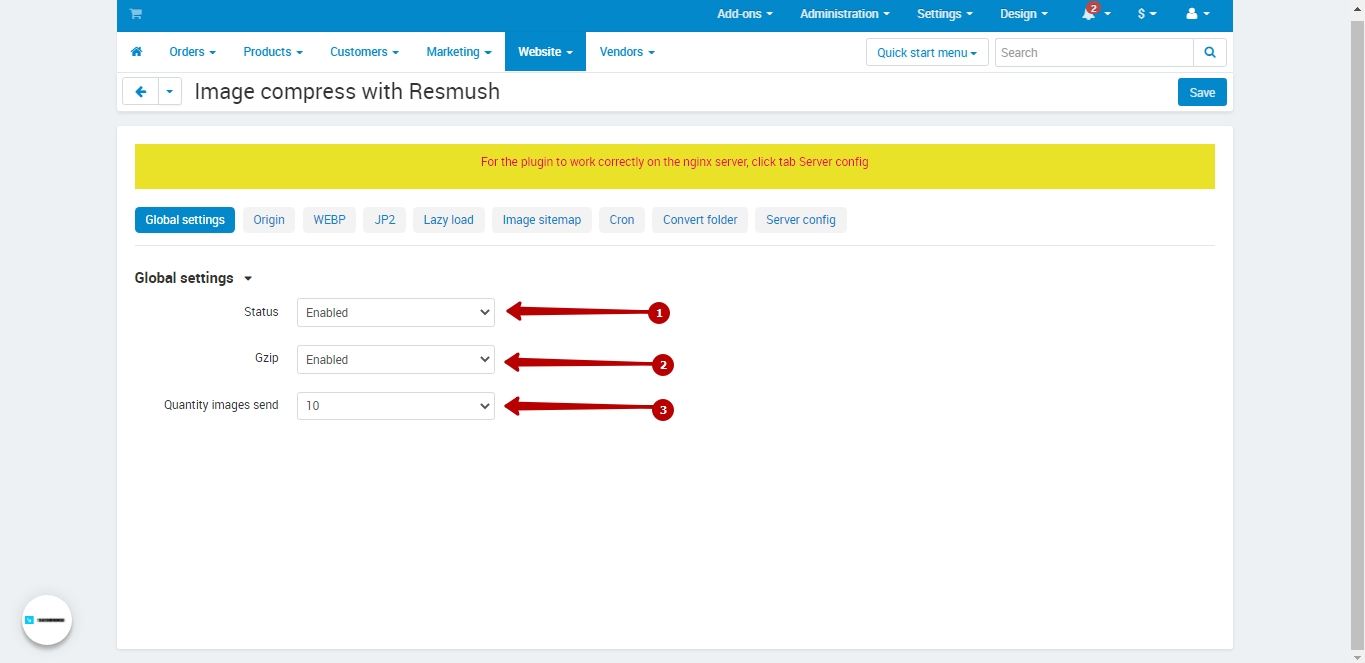Expand the Customers menu
1365x663 pixels.
[x=364, y=52]
